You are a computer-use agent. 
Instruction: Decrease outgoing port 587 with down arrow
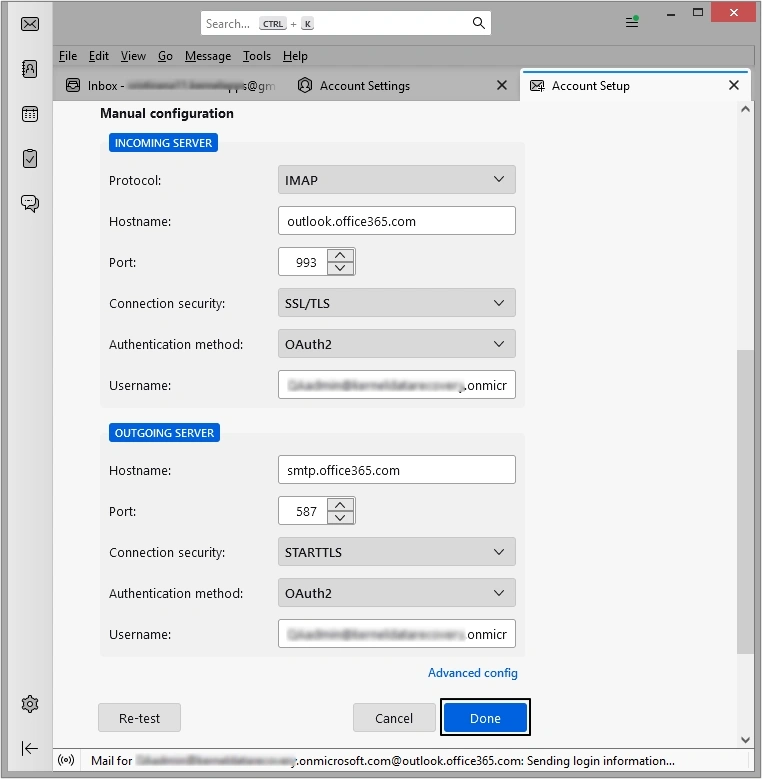(x=340, y=517)
